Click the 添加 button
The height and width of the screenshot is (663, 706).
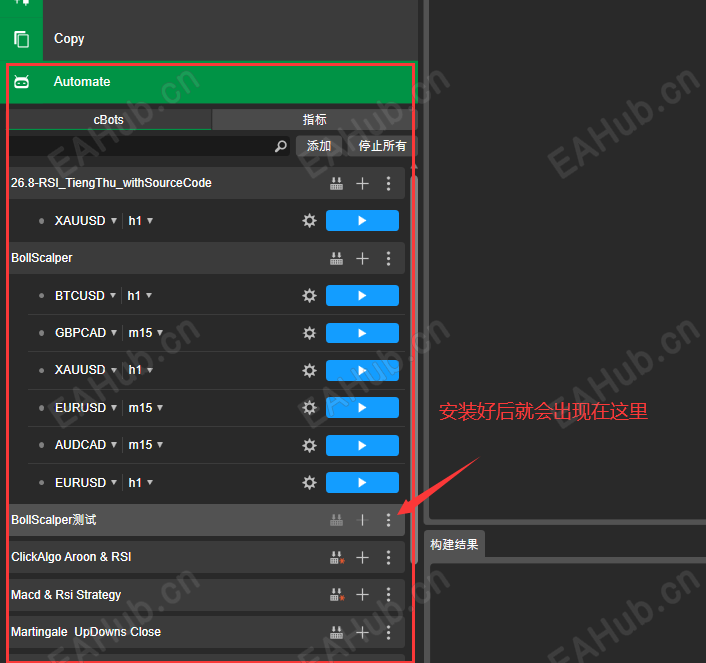pyautogui.click(x=319, y=146)
